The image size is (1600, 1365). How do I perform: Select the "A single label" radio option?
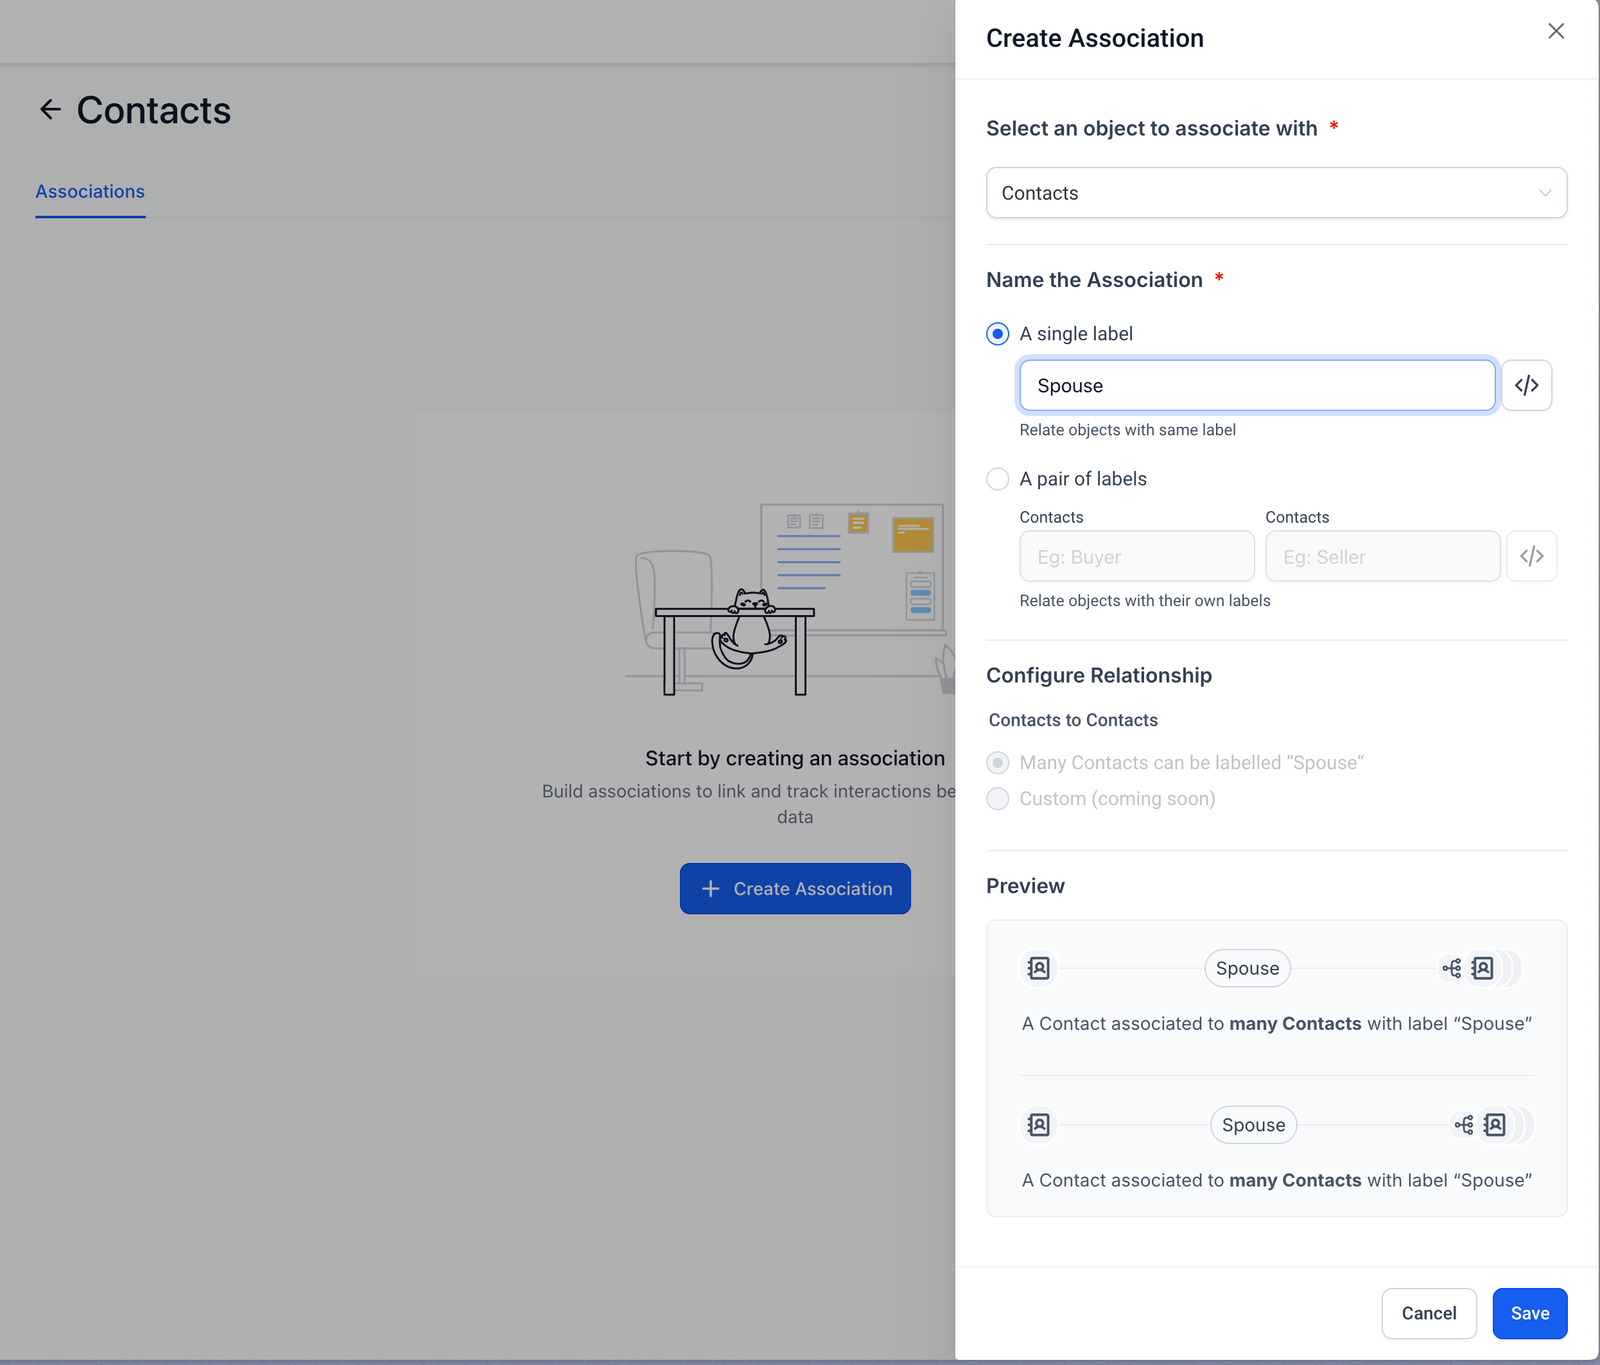pos(998,334)
